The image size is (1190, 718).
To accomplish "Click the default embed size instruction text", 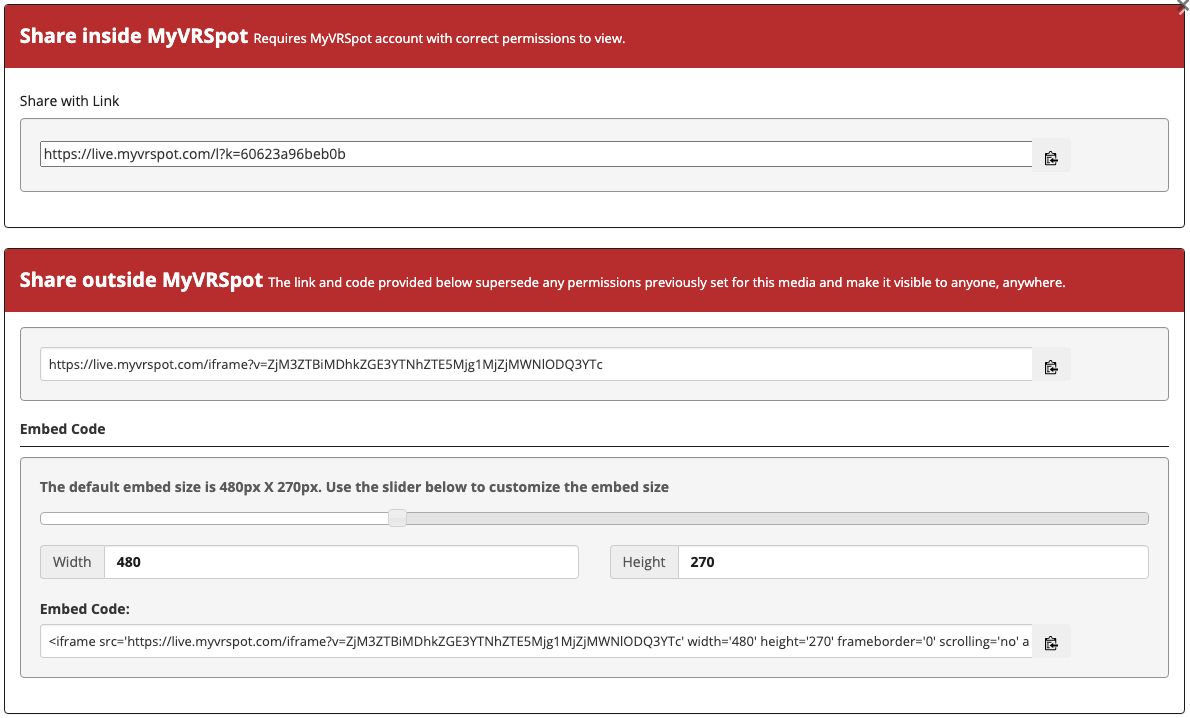I will click(354, 487).
